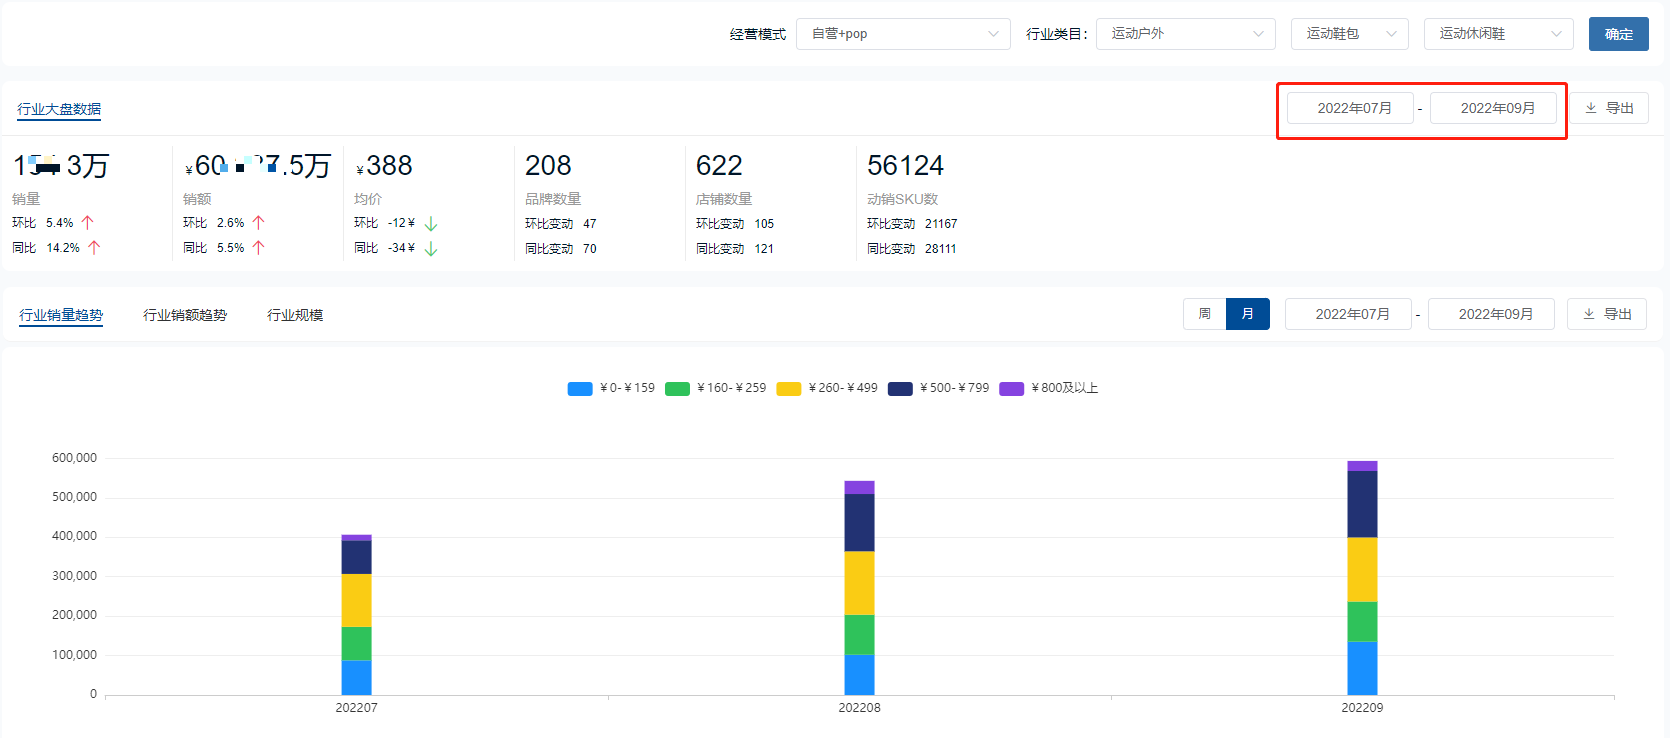1670x738 pixels.
Task: Expand the 运动休闲鞋 dropdown
Action: point(1498,34)
